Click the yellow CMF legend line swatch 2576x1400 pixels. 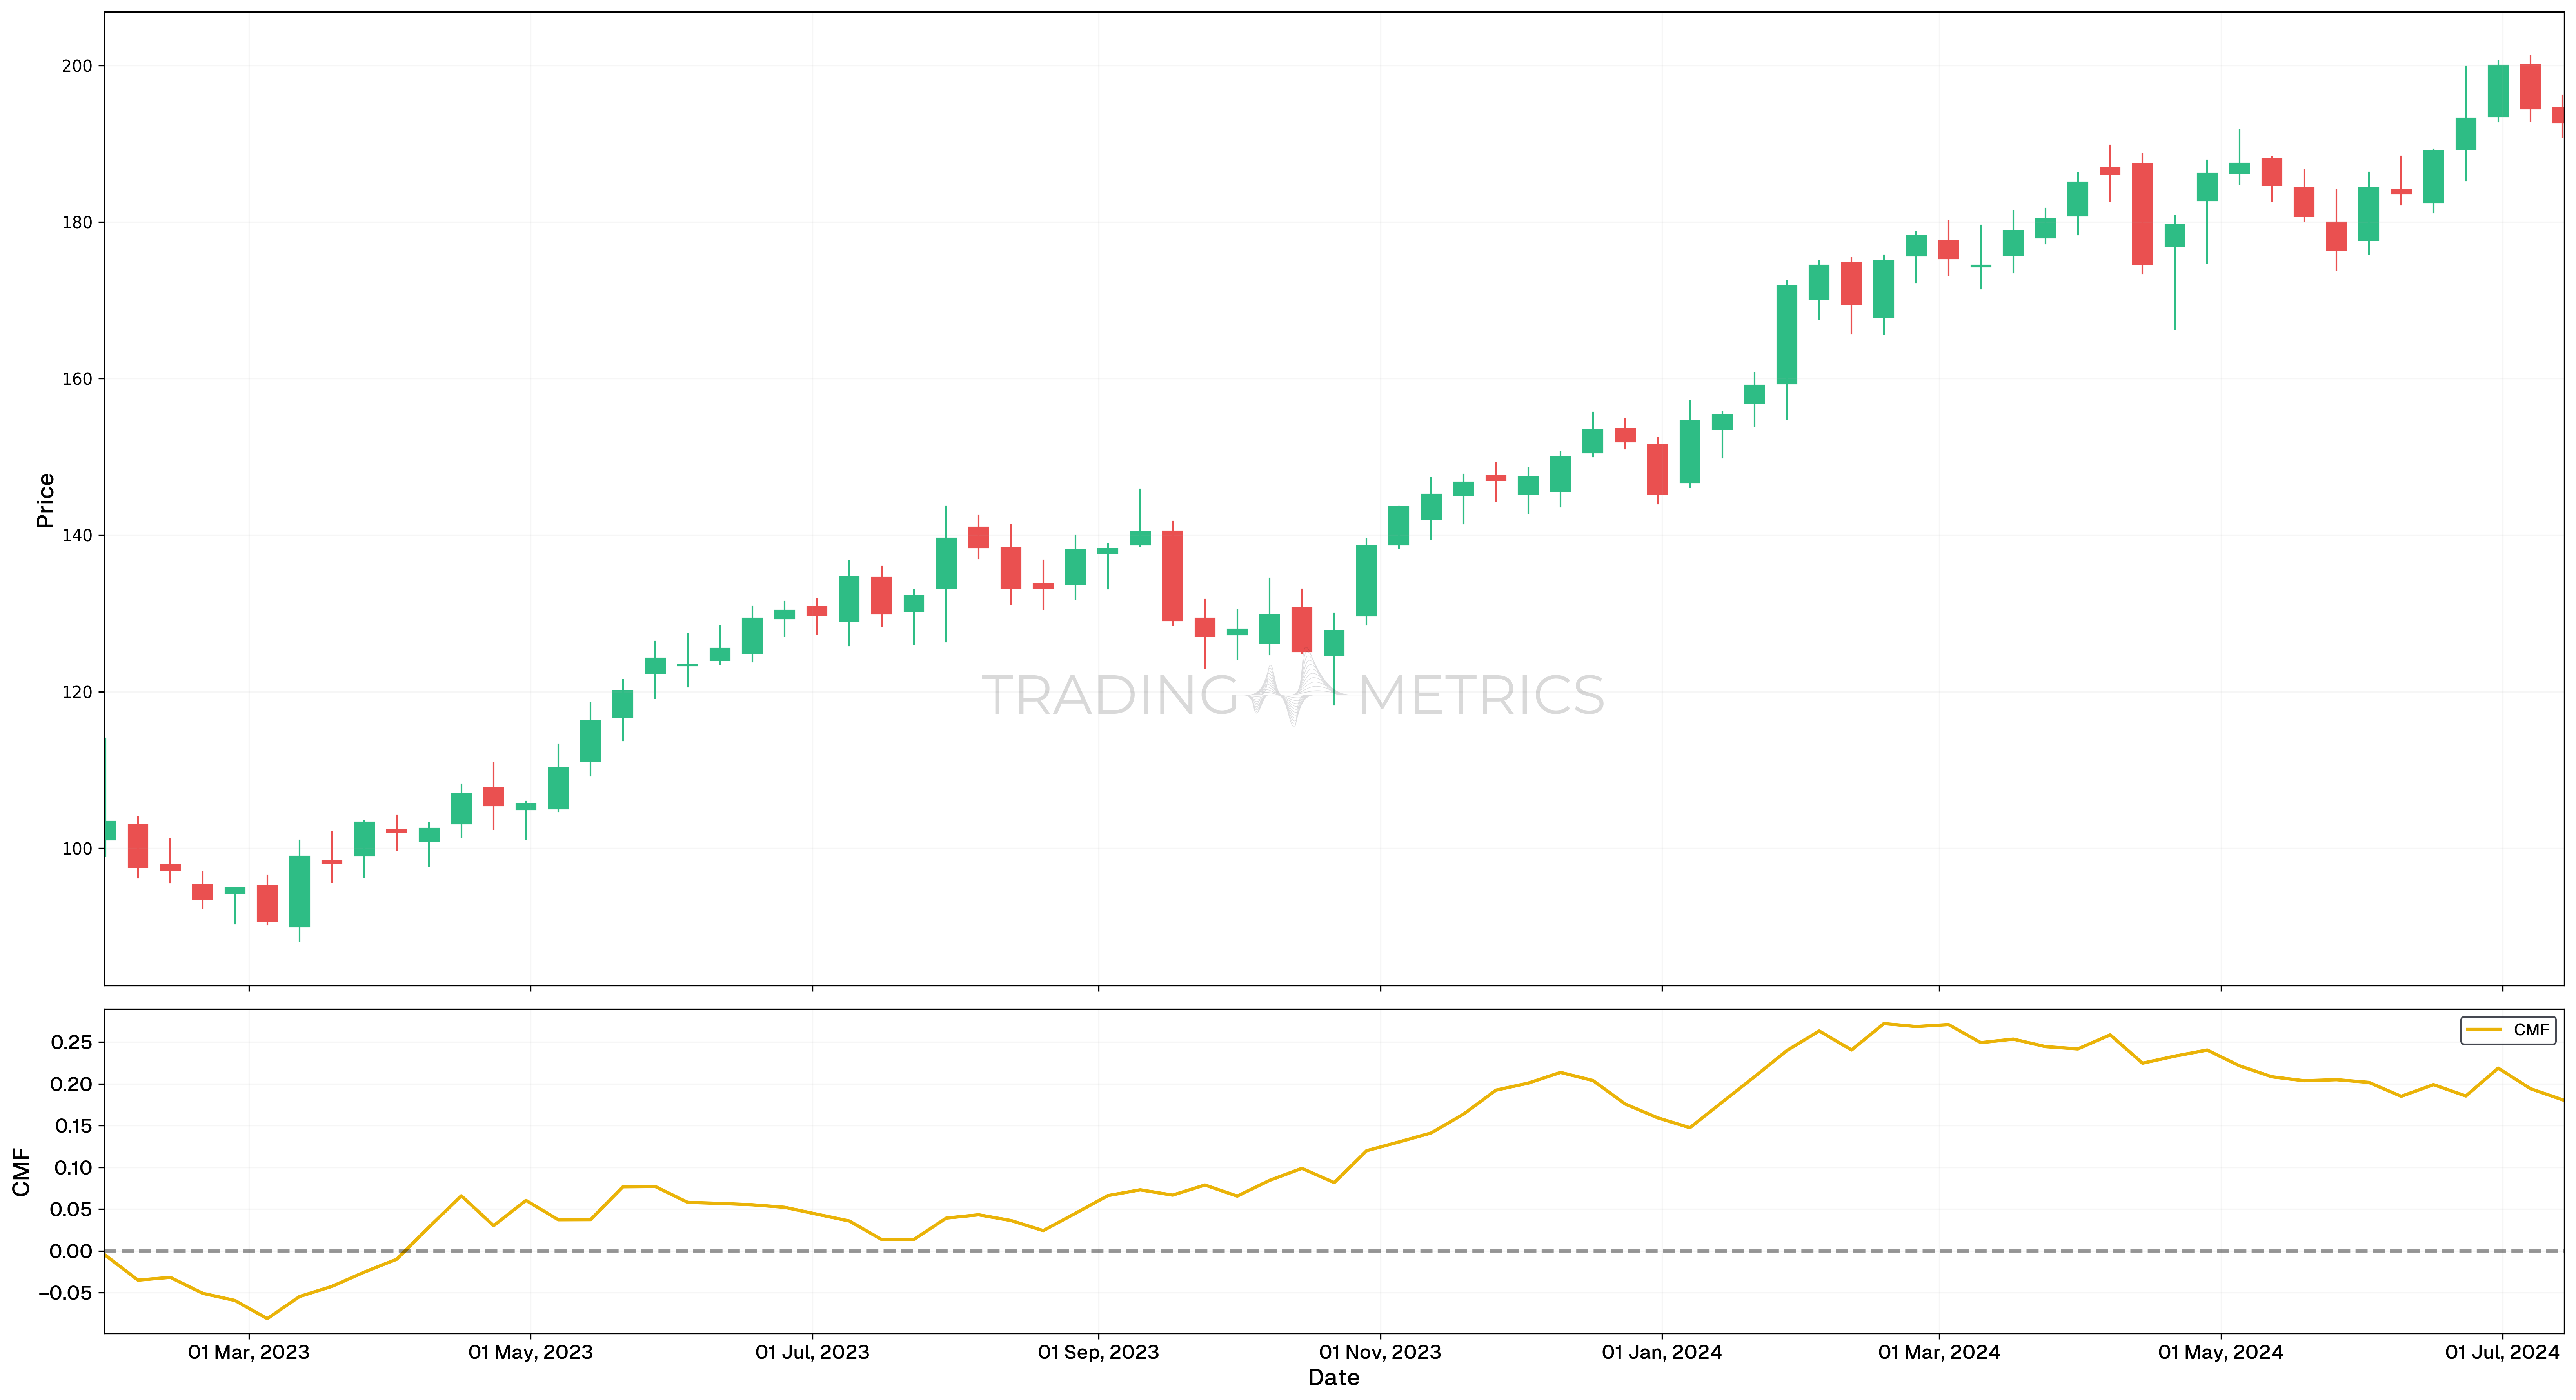[2484, 1030]
